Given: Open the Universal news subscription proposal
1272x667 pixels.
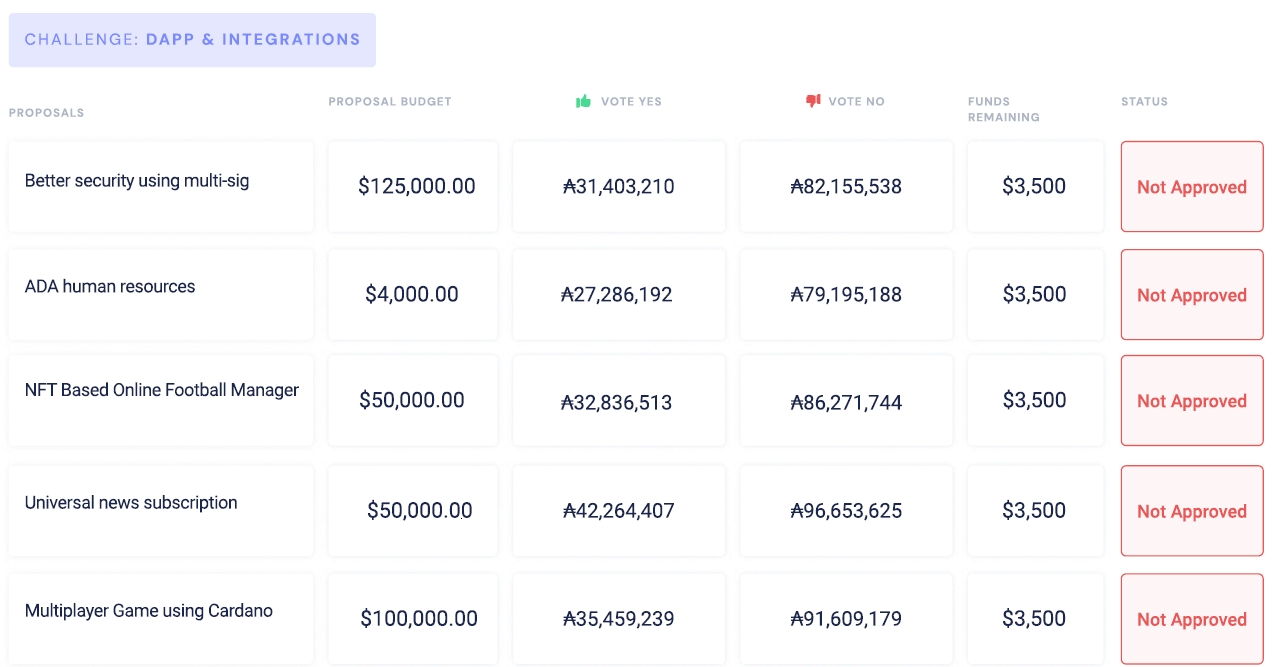Looking at the screenshot, I should 131,503.
